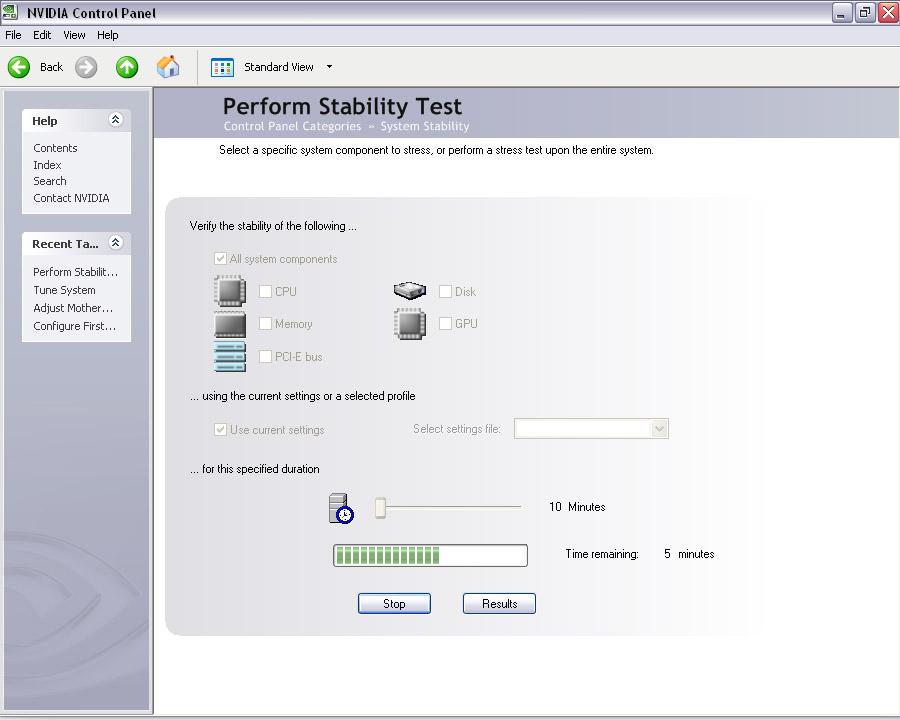The height and width of the screenshot is (720, 900).
Task: Click the PCI-E bus icon
Action: 230,357
